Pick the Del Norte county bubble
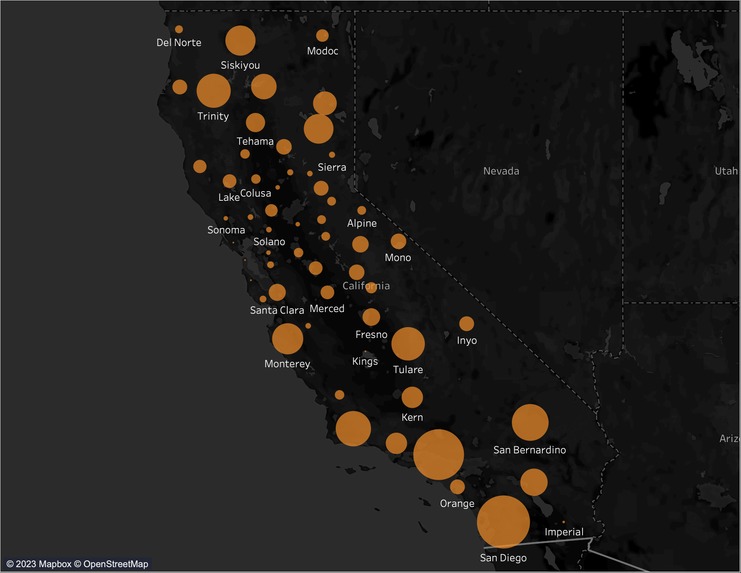The width and height of the screenshot is (741, 573). click(x=179, y=29)
